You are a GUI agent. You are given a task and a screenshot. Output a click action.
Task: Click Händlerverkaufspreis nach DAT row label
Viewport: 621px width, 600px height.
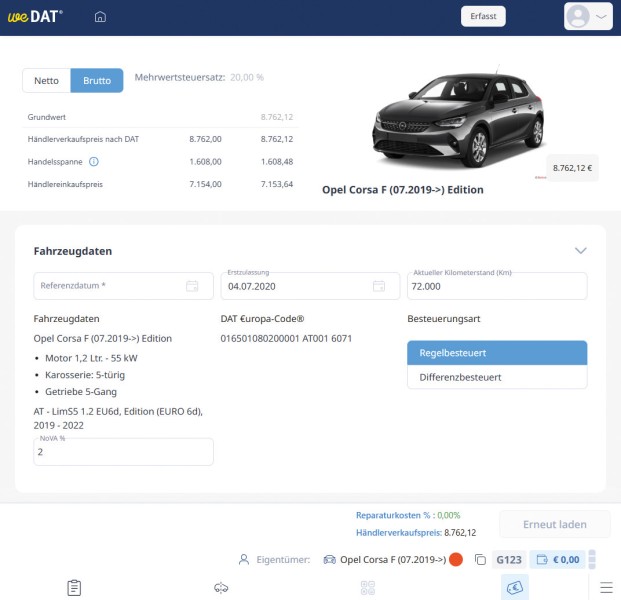pos(83,139)
